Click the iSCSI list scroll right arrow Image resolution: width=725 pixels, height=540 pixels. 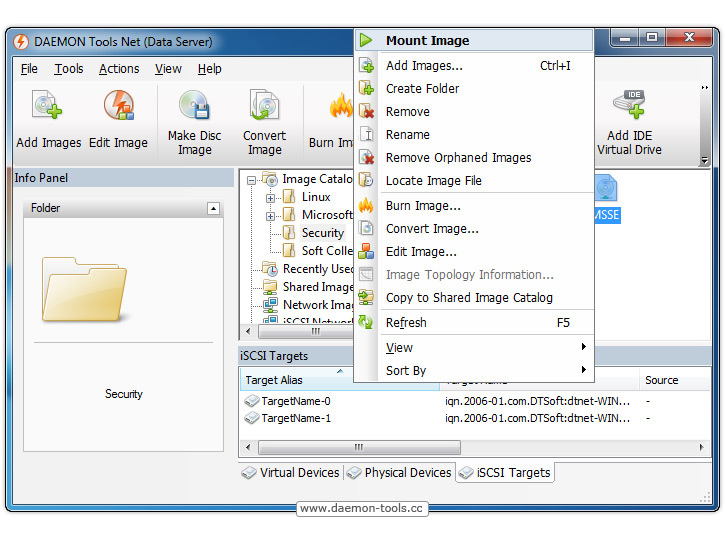(x=701, y=447)
